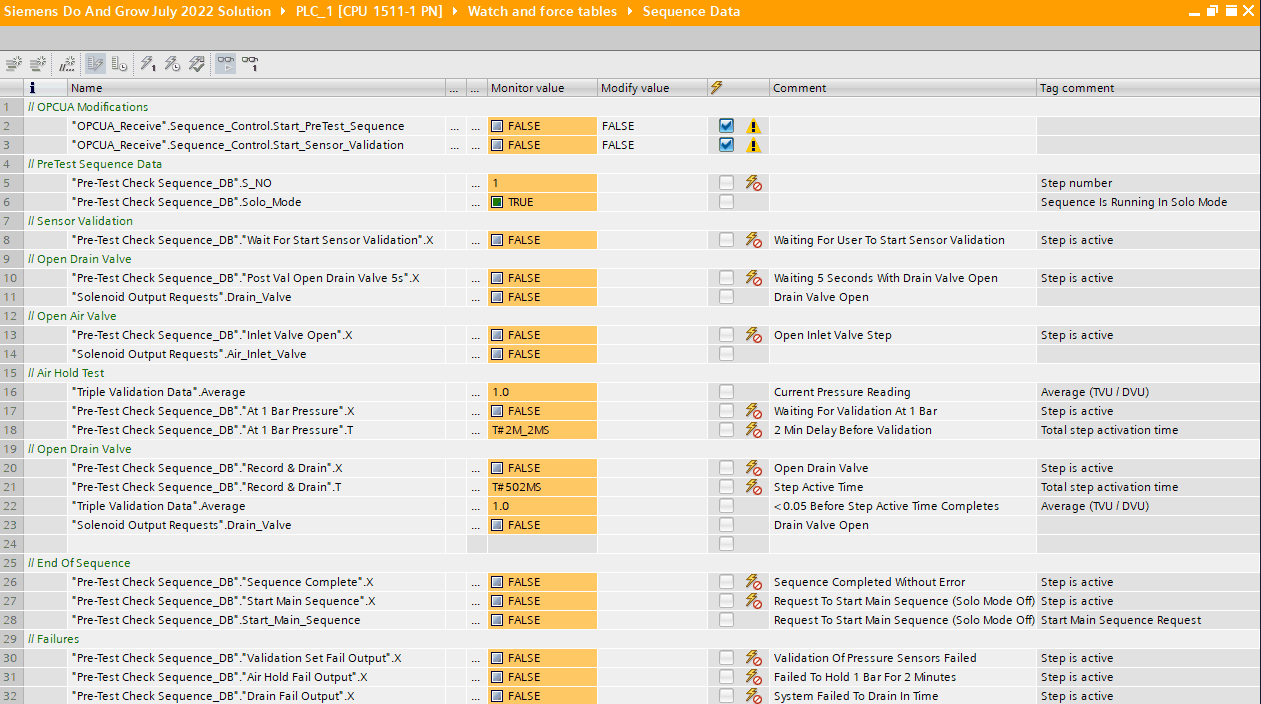The width and height of the screenshot is (1261, 704).
Task: Select the lightning-checkmark enable peripheral outputs icon
Action: pos(196,63)
